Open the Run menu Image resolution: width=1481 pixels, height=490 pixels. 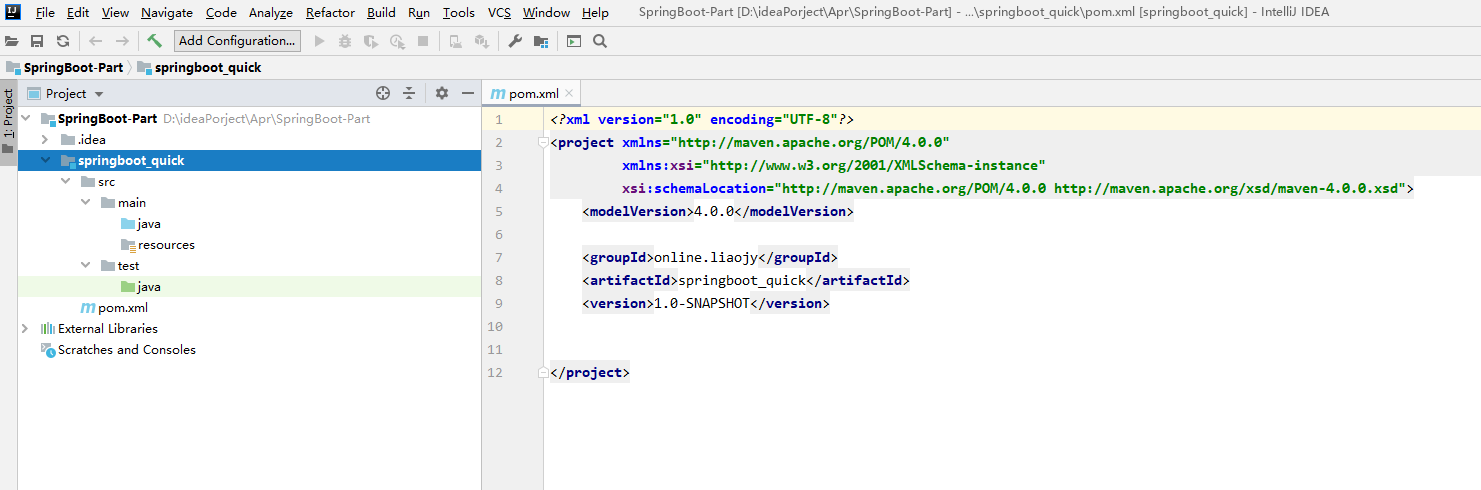point(419,13)
